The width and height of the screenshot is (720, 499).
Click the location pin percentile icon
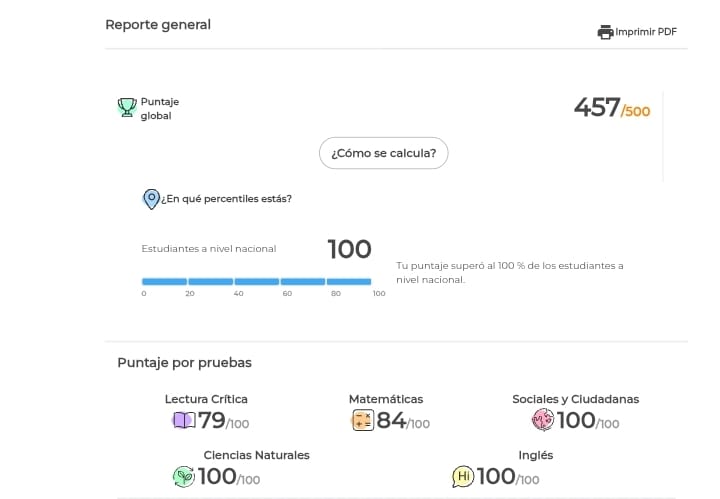tap(152, 199)
